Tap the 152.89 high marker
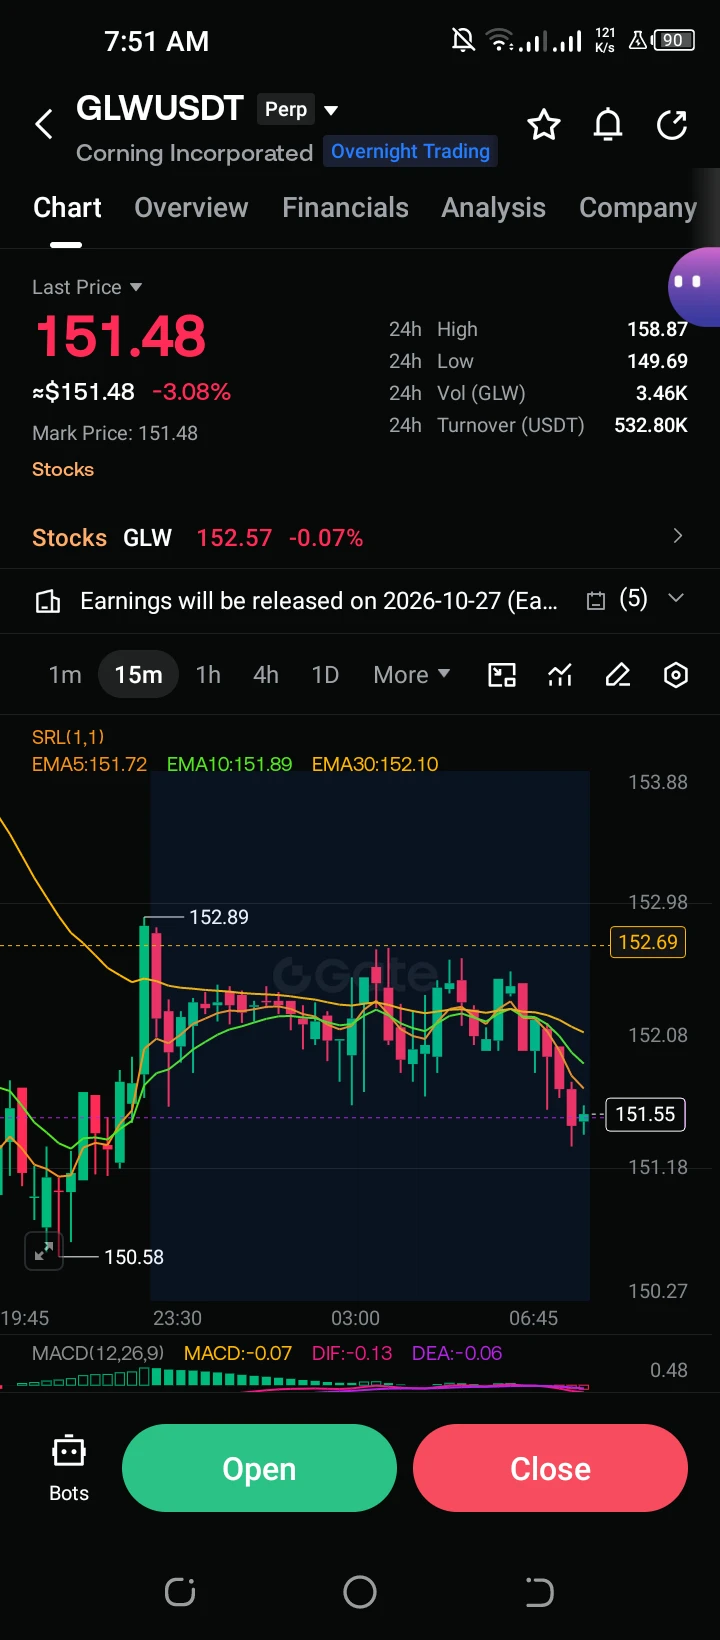720x1640 pixels. pyautogui.click(x=219, y=917)
